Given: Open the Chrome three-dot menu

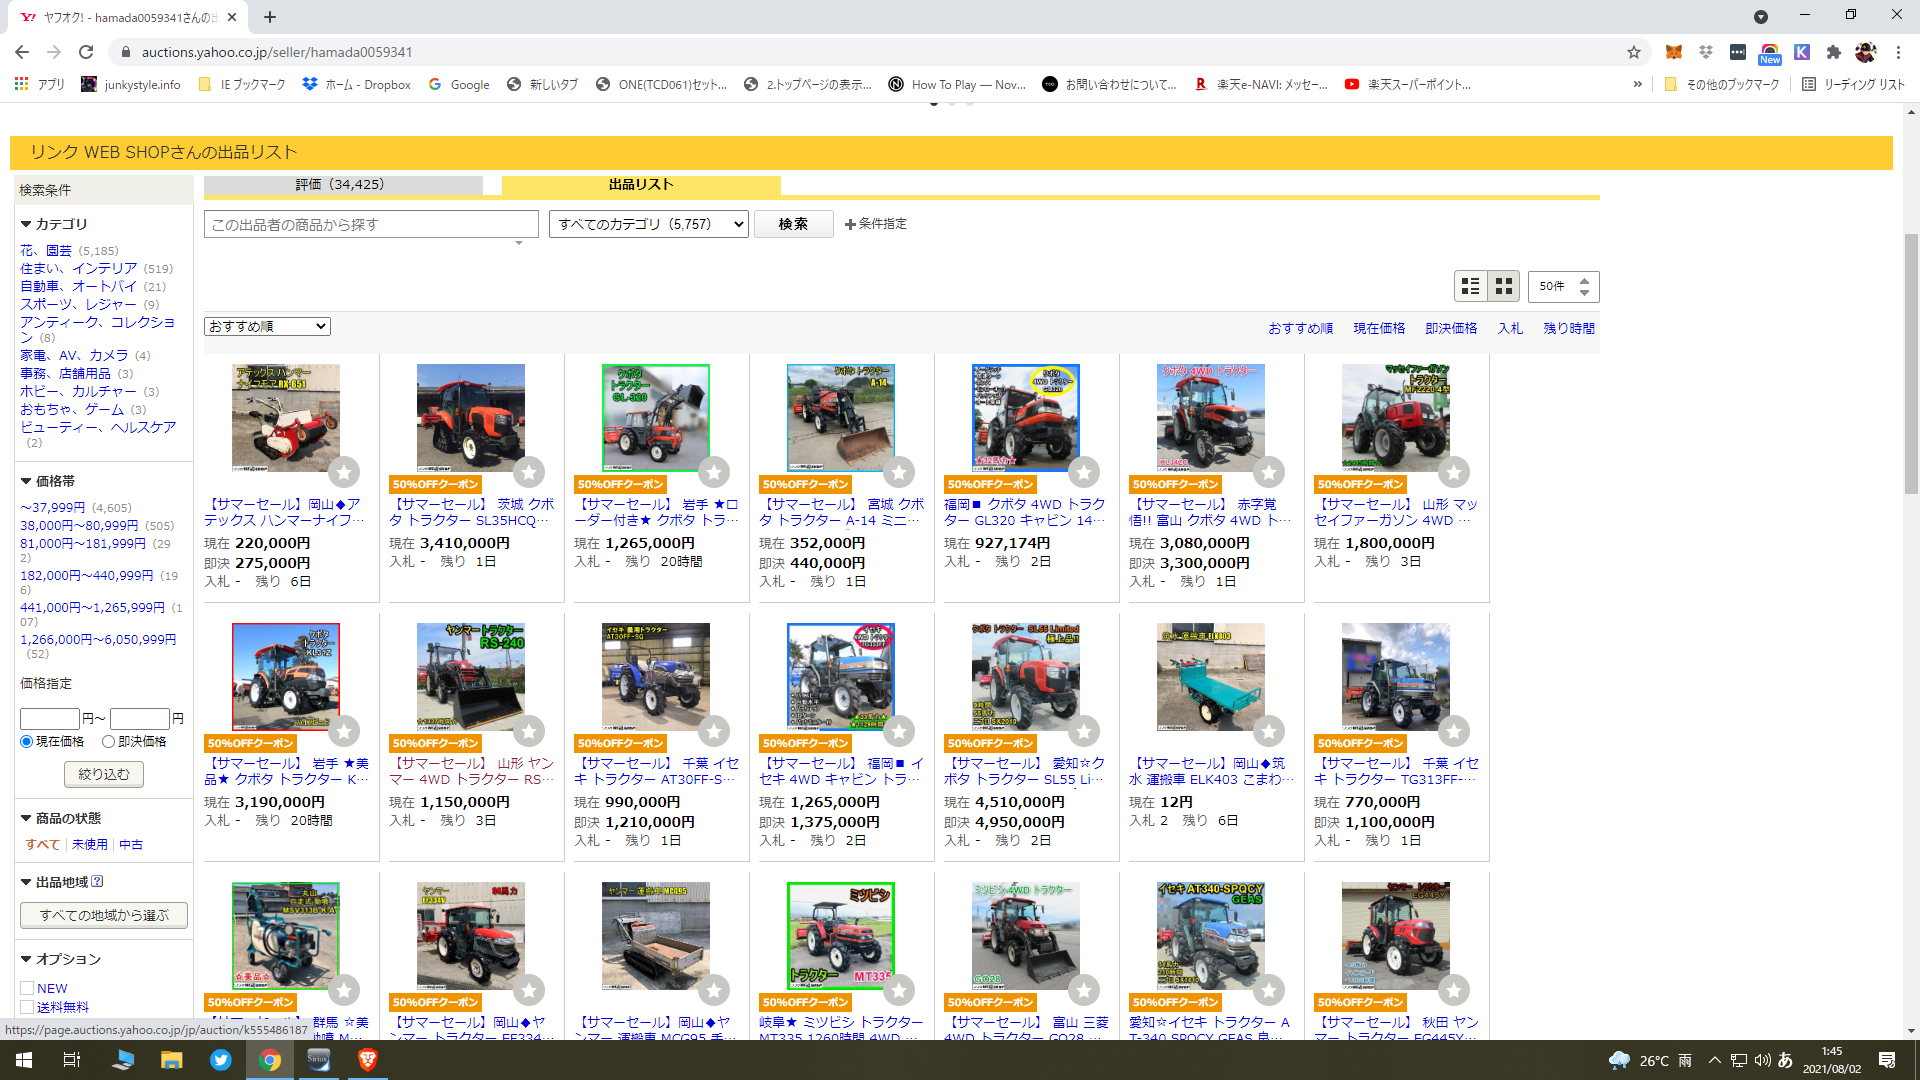Looking at the screenshot, I should (1898, 52).
